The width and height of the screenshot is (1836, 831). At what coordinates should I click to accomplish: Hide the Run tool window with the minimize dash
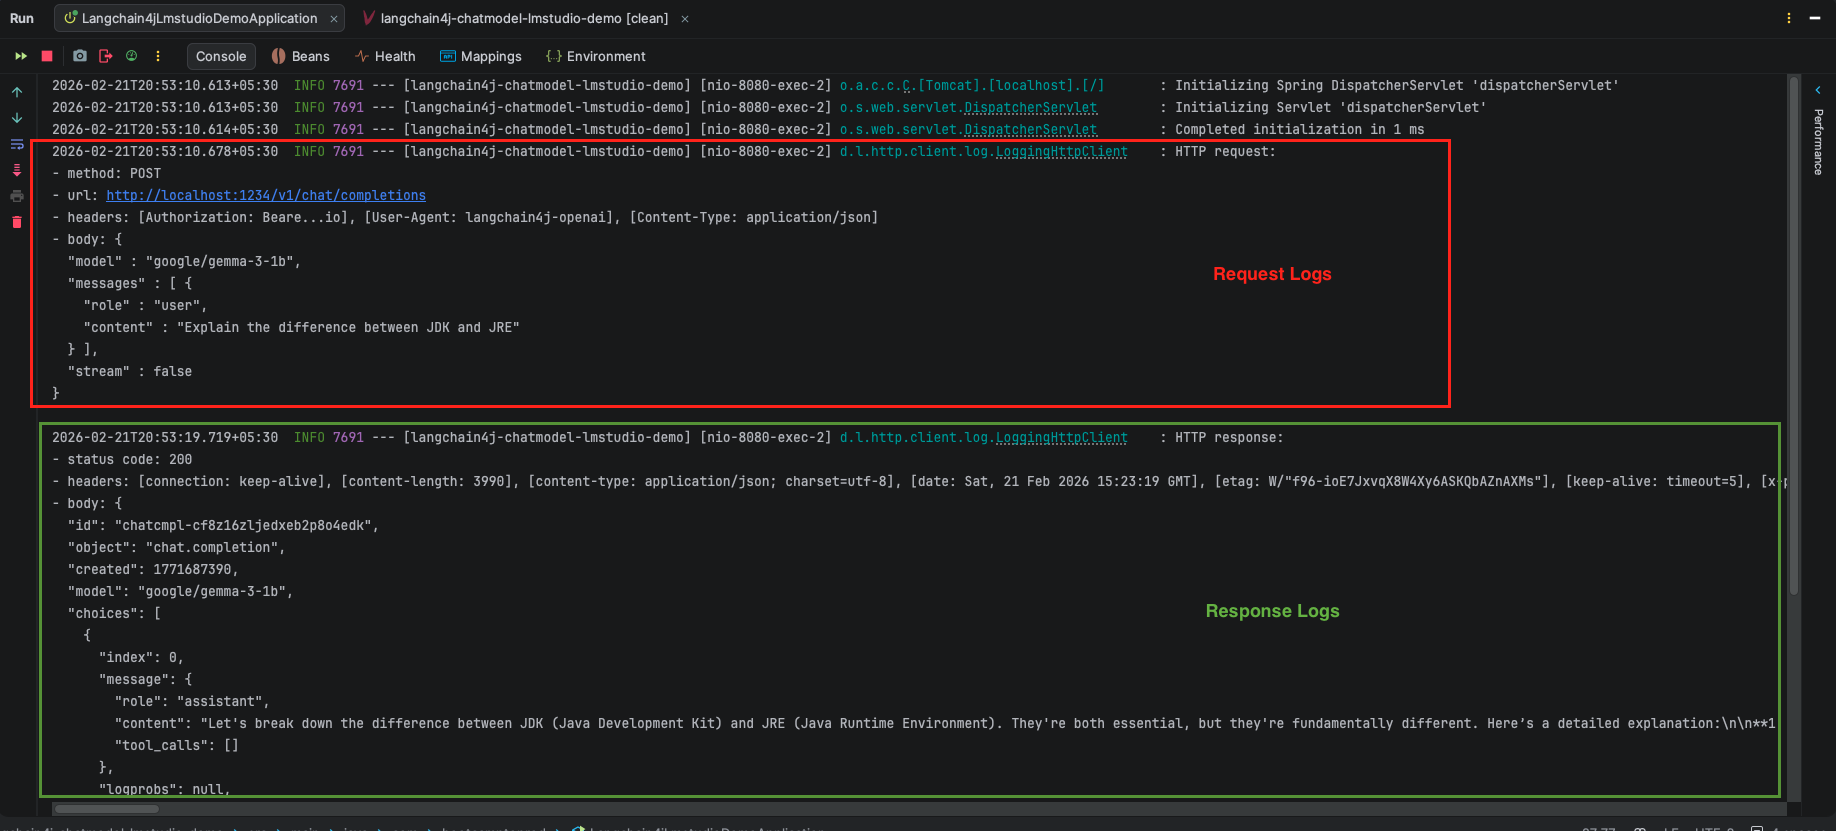click(1815, 18)
